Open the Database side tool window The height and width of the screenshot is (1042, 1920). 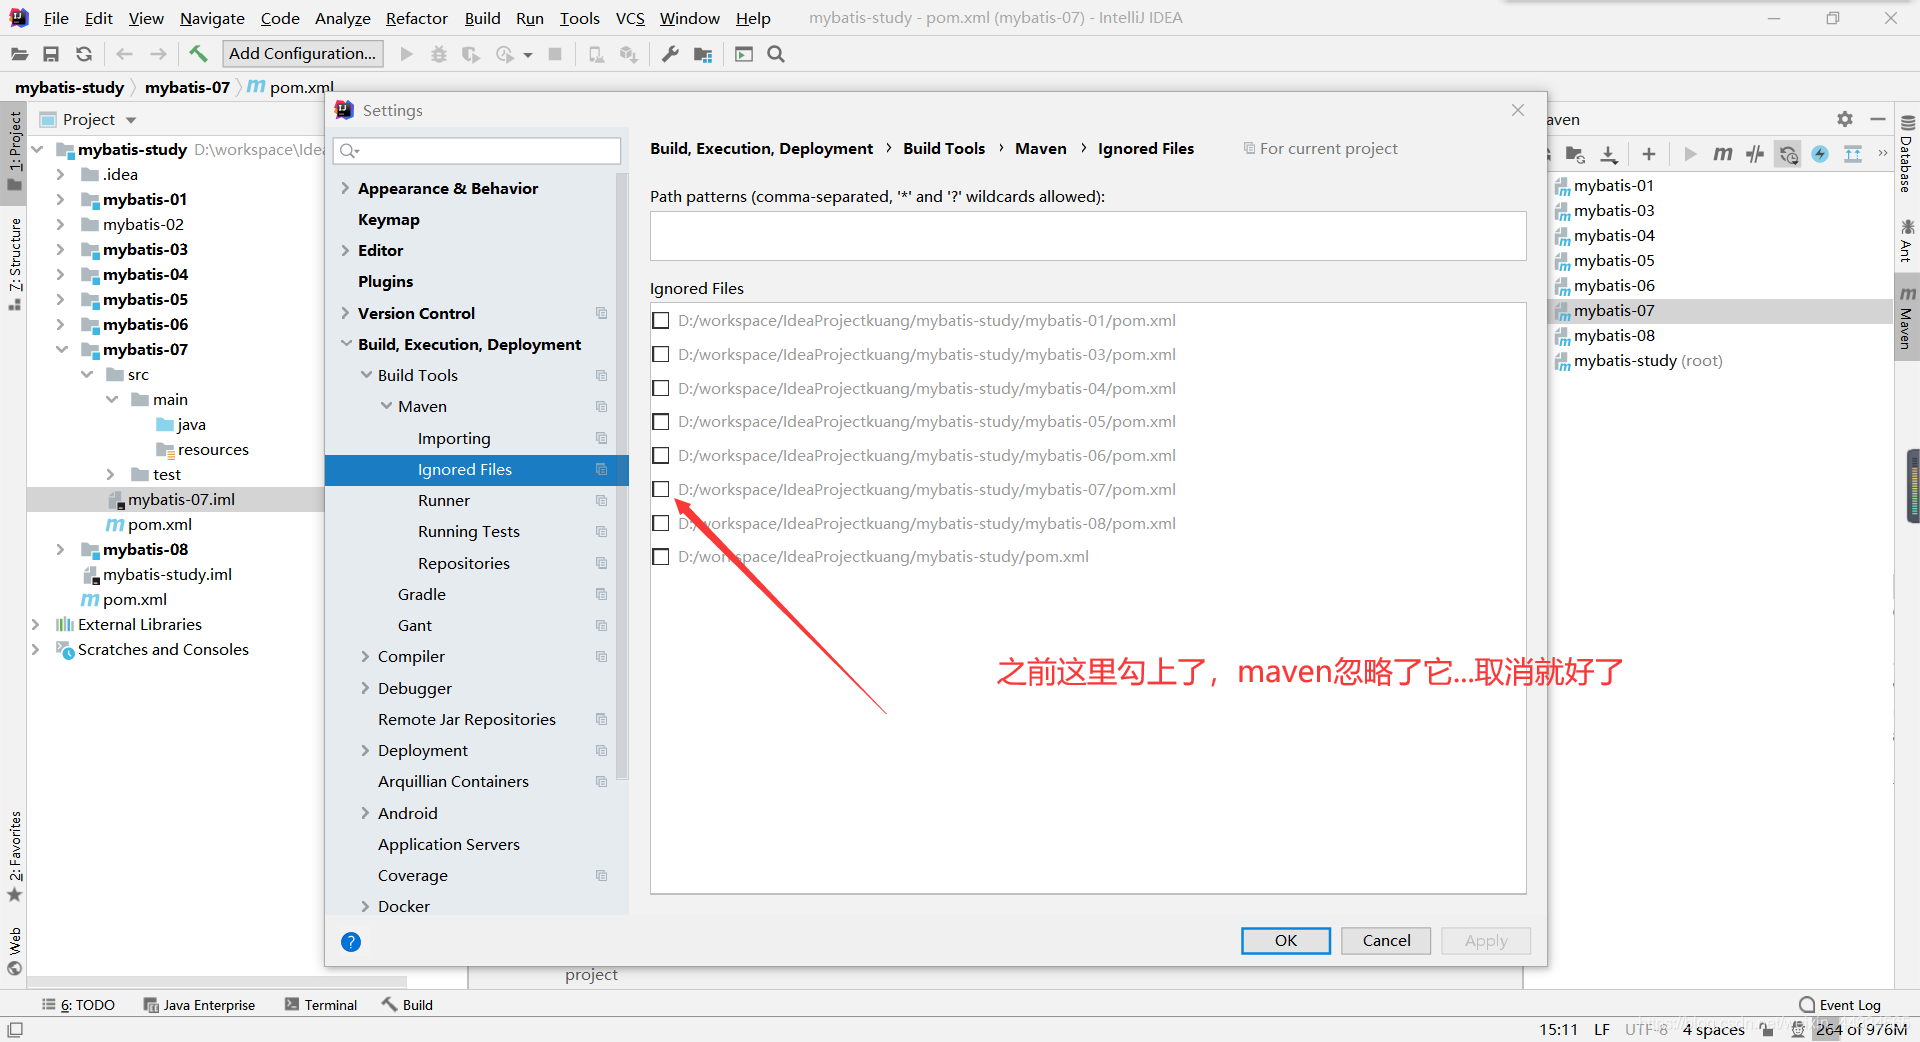click(1907, 153)
